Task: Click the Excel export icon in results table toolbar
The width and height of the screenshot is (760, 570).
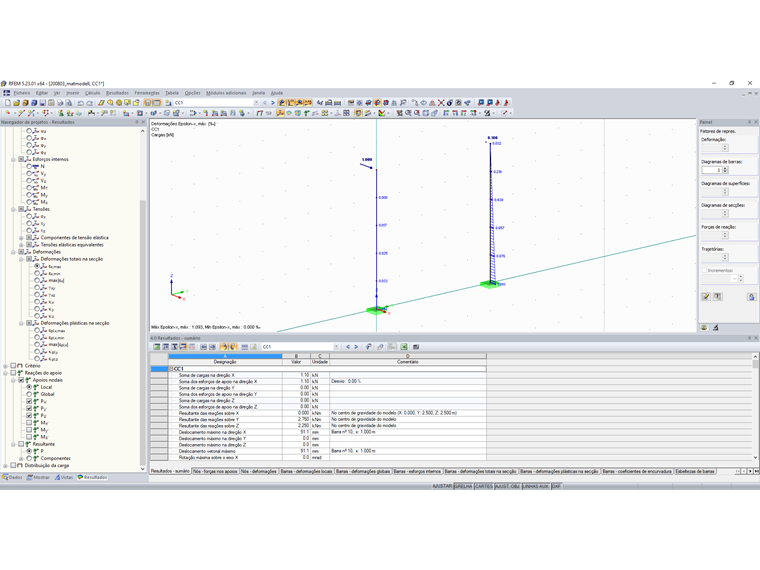Action: pyautogui.click(x=404, y=347)
